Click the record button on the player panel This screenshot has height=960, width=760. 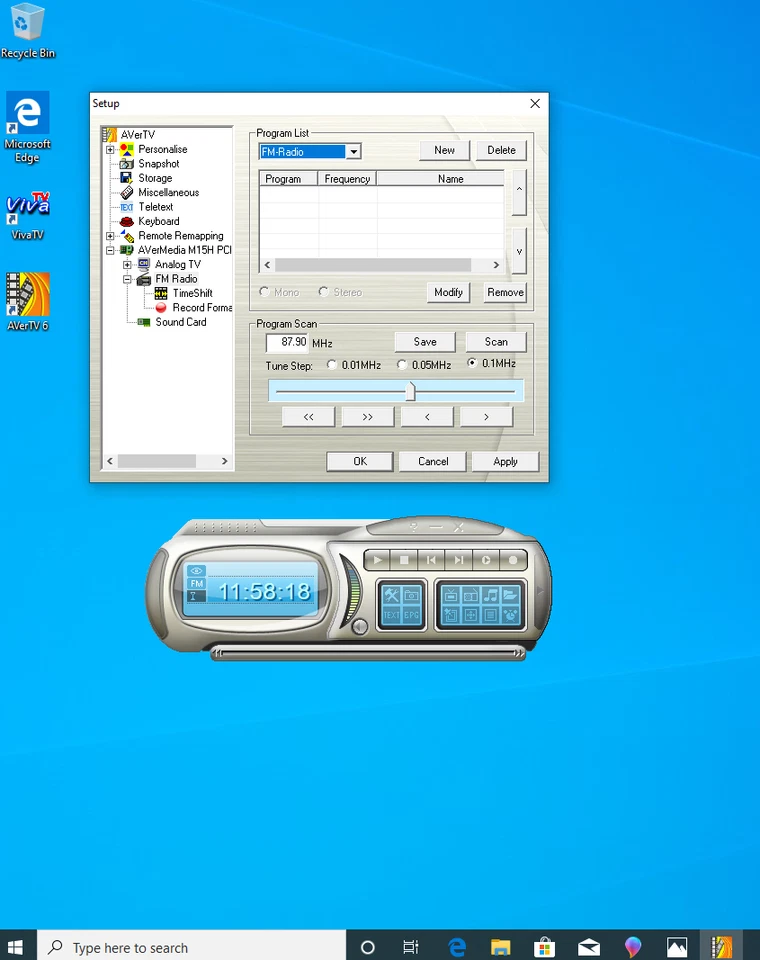pos(514,561)
